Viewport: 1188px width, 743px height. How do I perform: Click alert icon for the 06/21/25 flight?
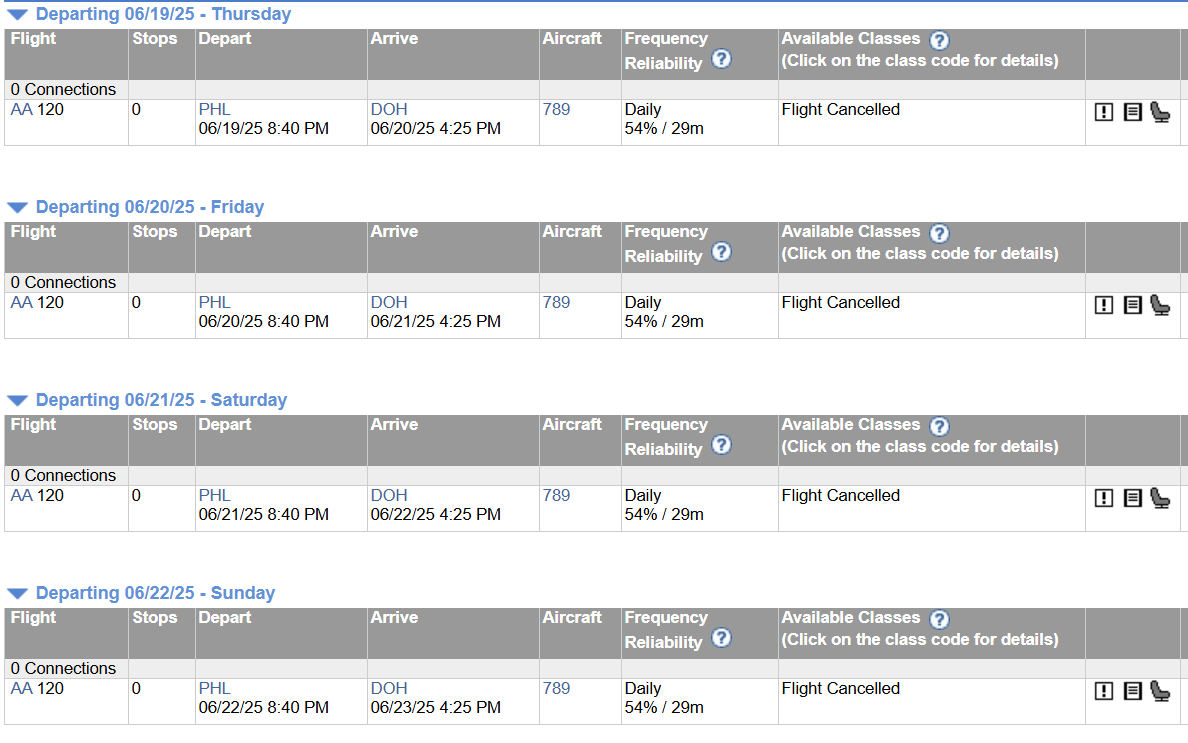pyautogui.click(x=1104, y=498)
